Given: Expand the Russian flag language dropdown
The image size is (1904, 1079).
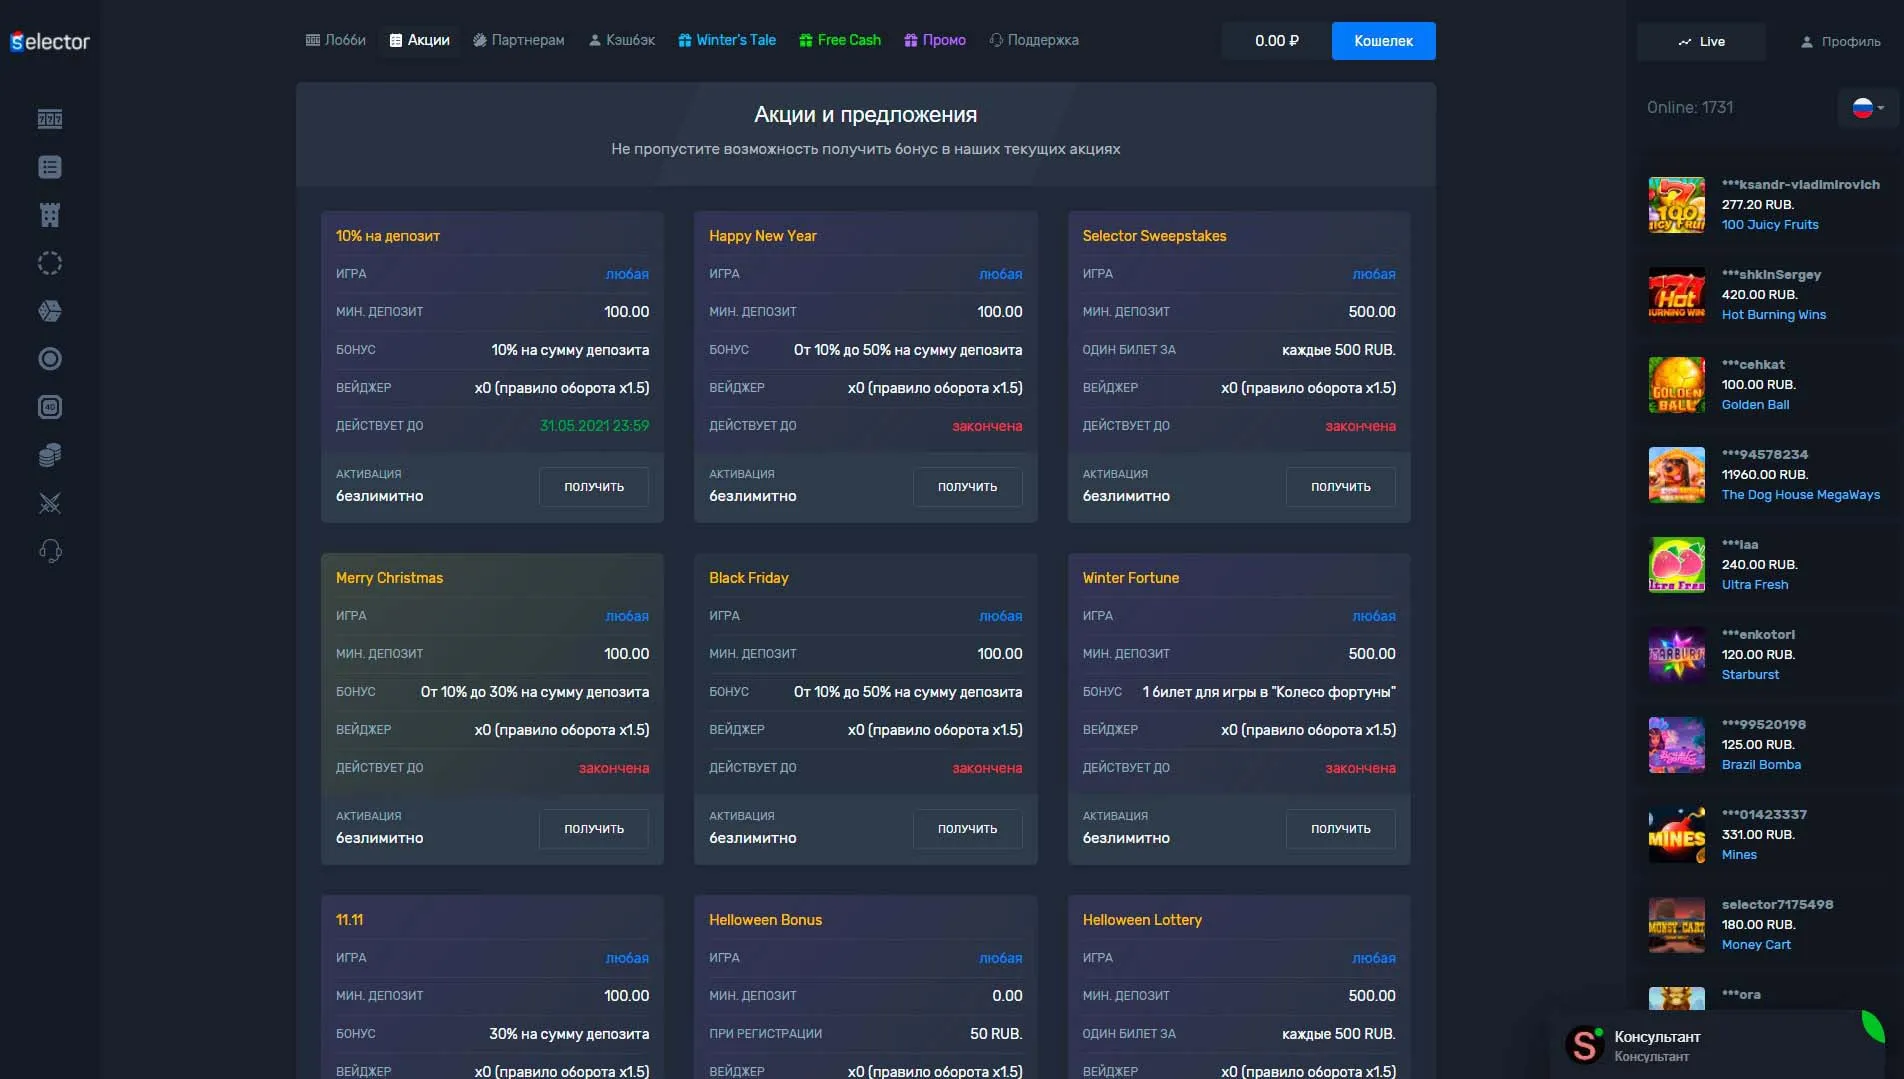Looking at the screenshot, I should coord(1868,107).
